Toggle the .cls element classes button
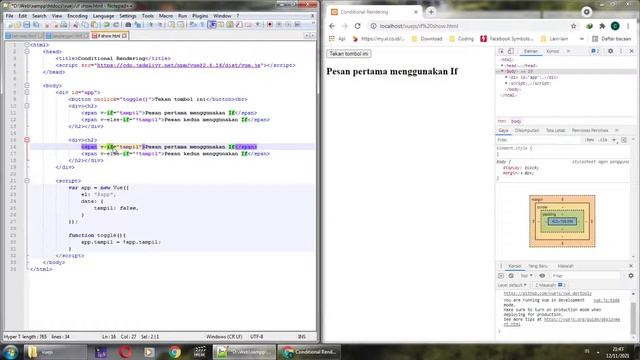The image size is (640, 360). [603, 140]
